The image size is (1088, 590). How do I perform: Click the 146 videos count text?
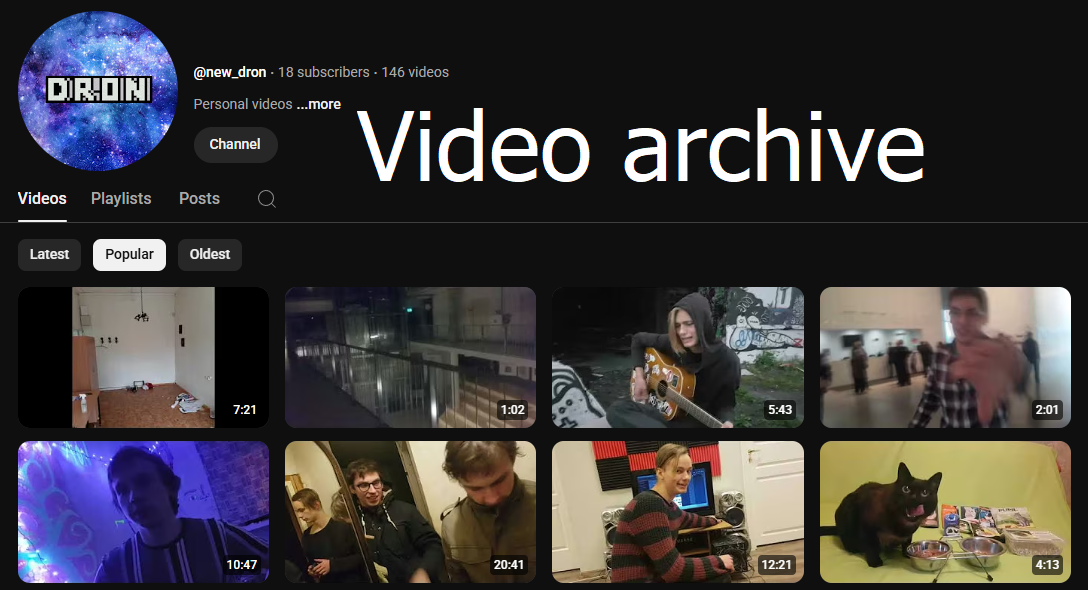414,72
